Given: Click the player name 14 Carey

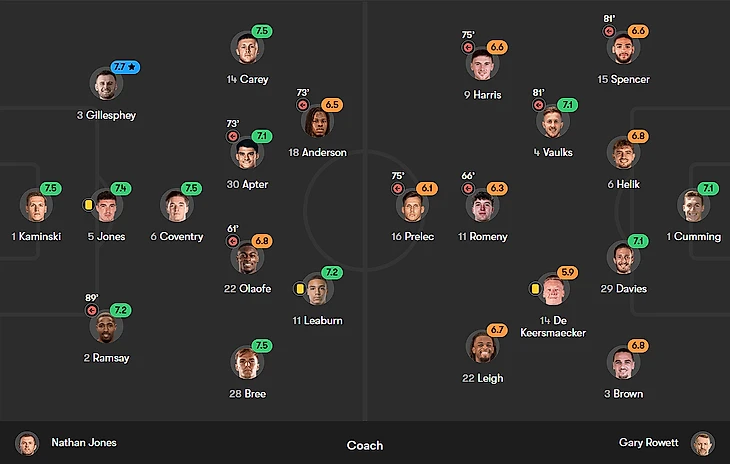Looking at the screenshot, I should [x=247, y=79].
